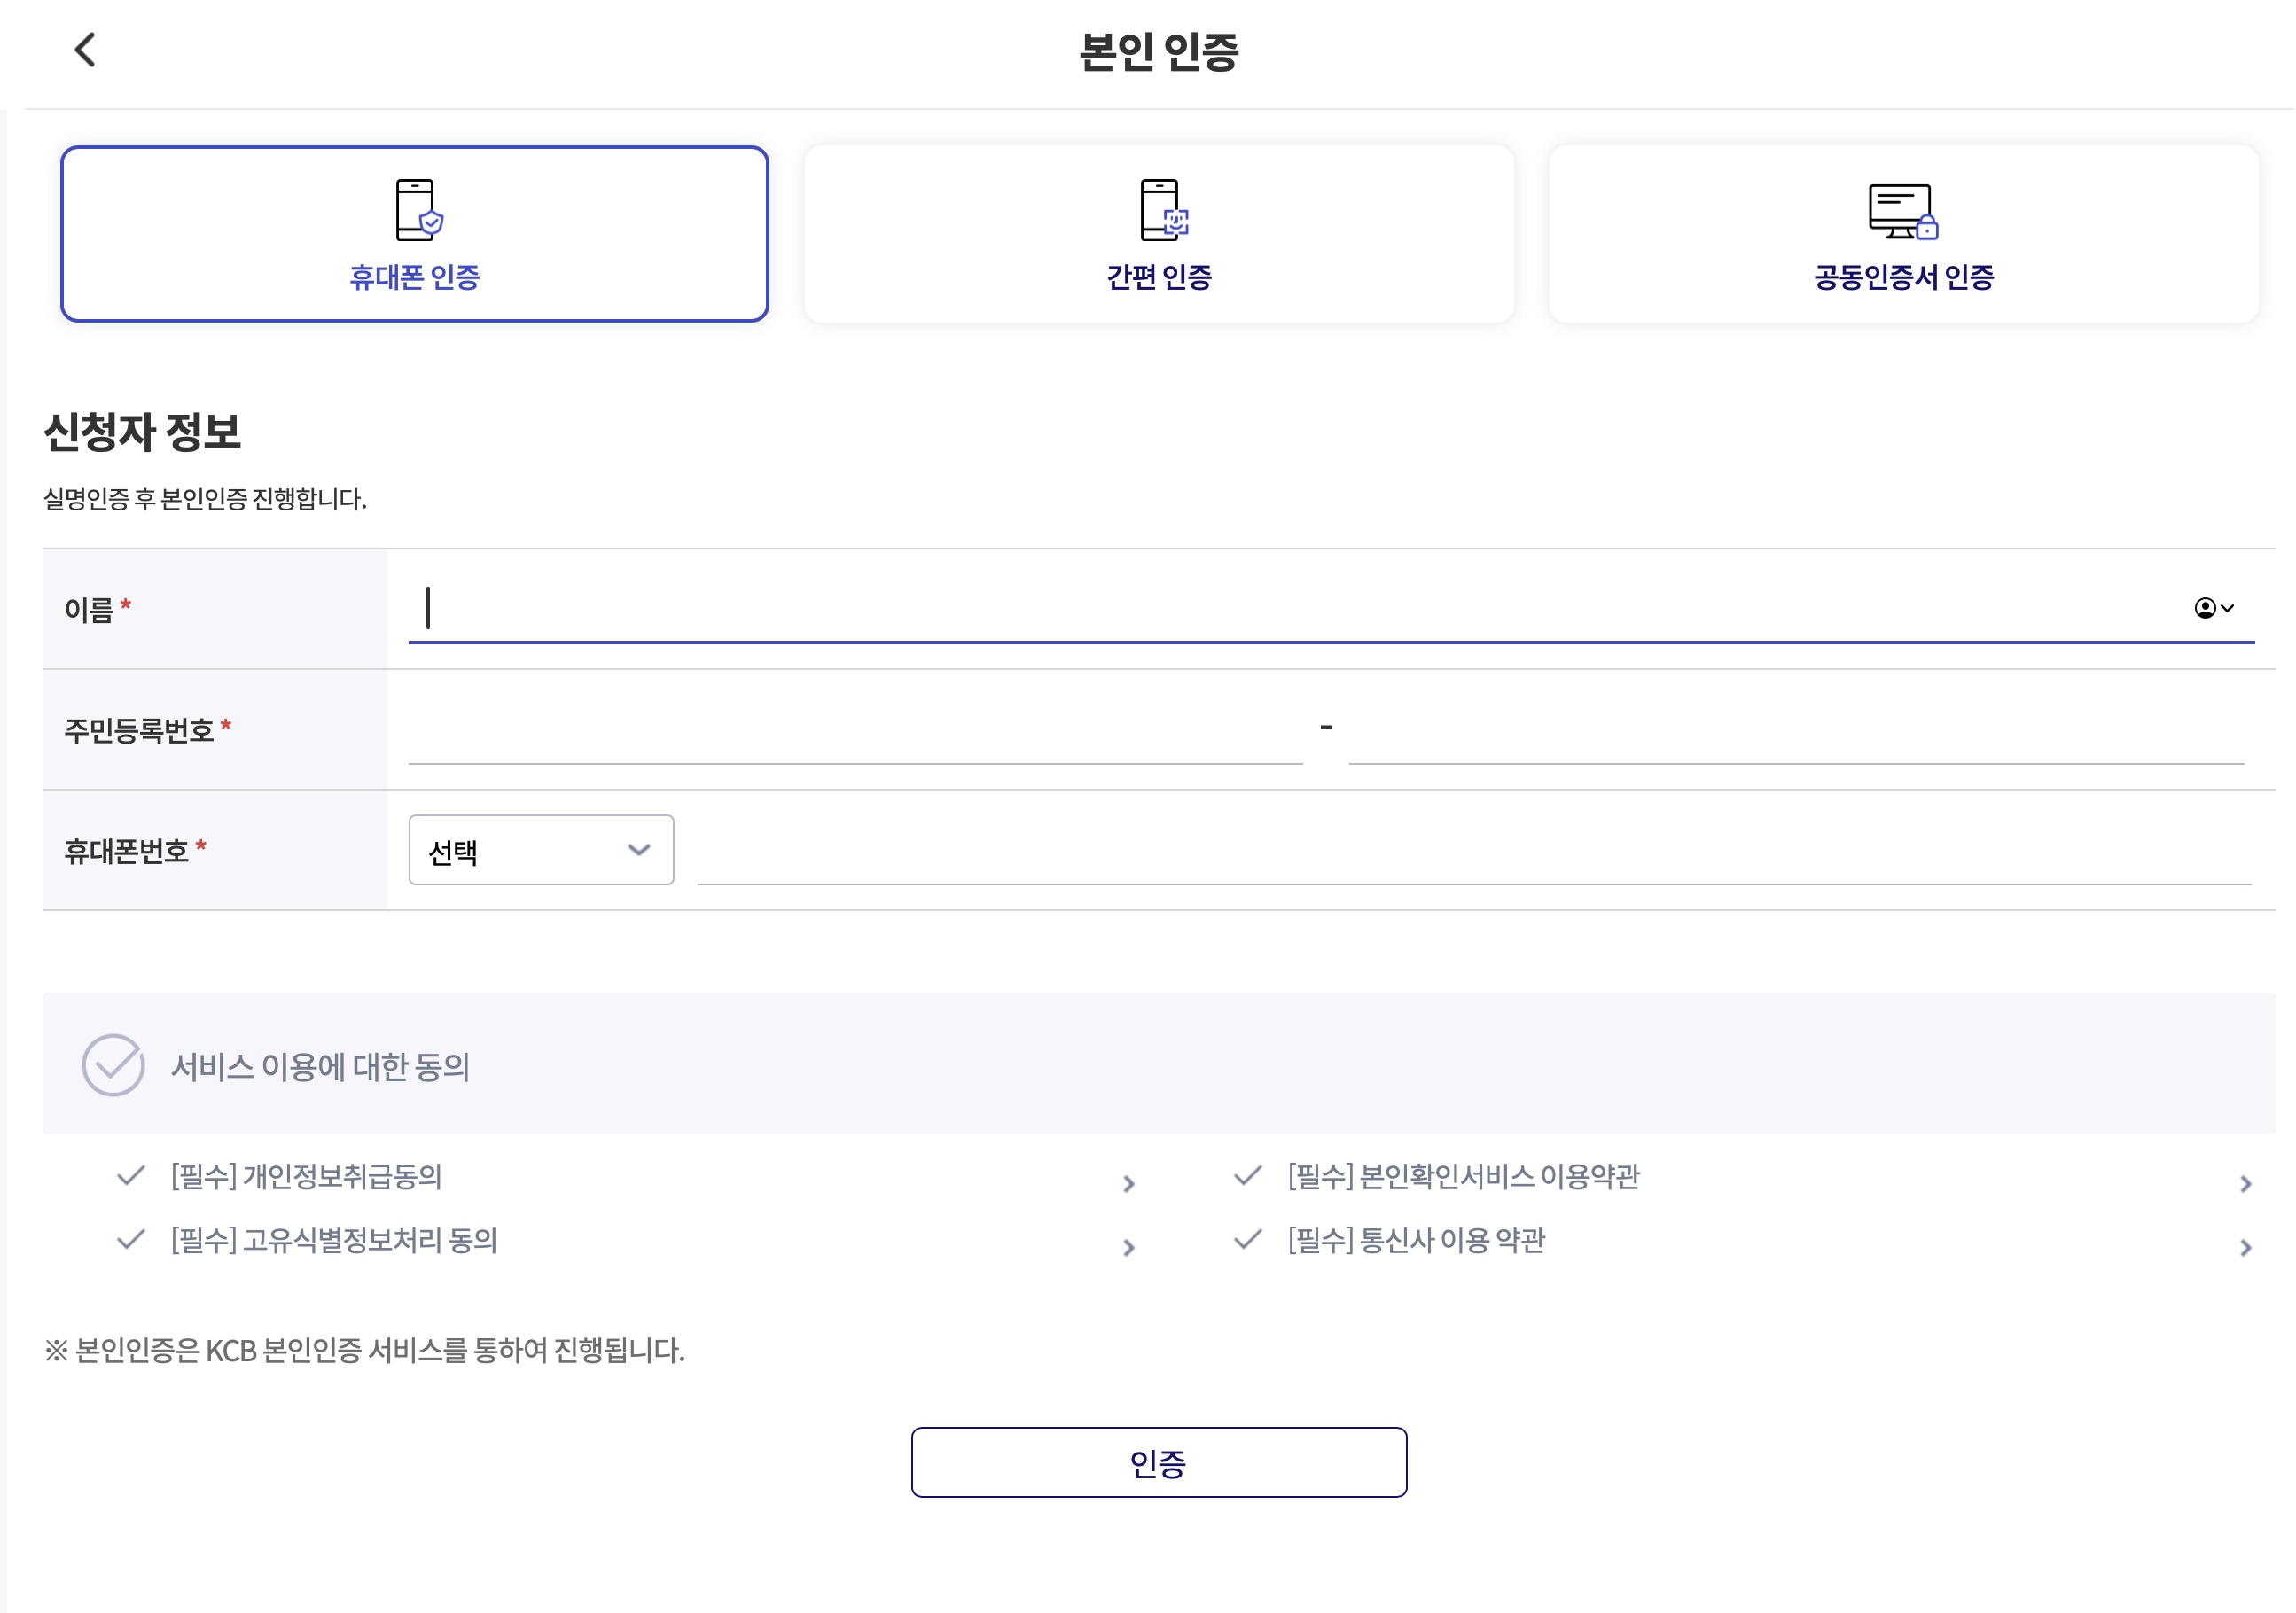
Task: Check [필수] 고유식별정보처리 동의 checkmark
Action: point(131,1240)
